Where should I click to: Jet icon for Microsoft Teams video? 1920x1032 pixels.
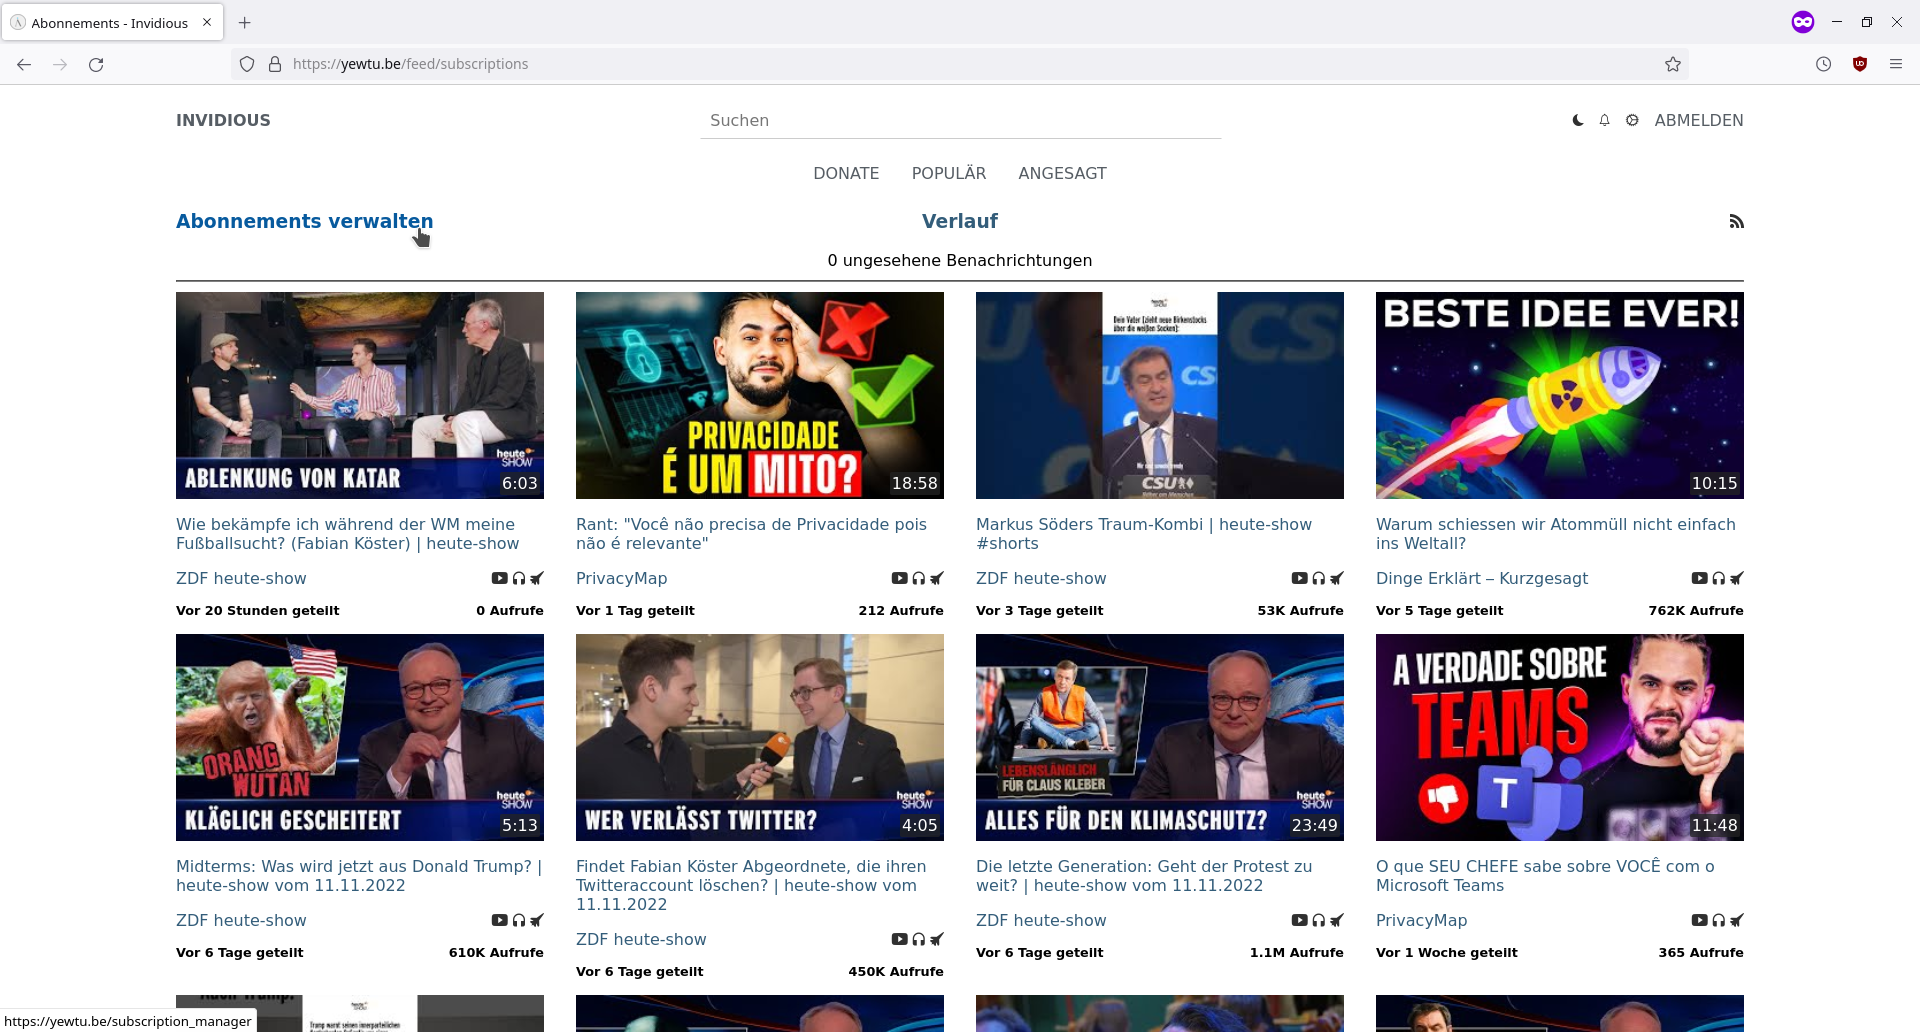coord(1737,920)
